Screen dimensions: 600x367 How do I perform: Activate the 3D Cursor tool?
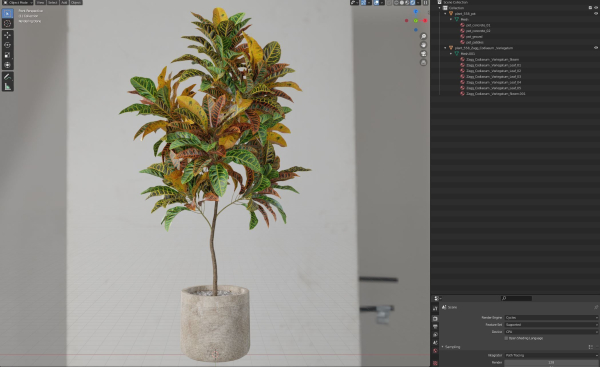[7, 23]
